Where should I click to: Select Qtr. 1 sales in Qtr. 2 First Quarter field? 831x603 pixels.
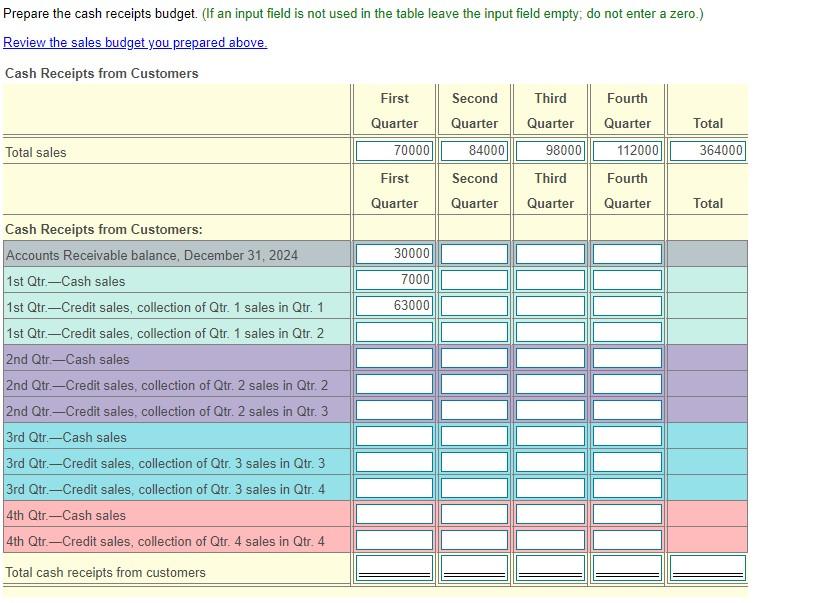(x=394, y=332)
